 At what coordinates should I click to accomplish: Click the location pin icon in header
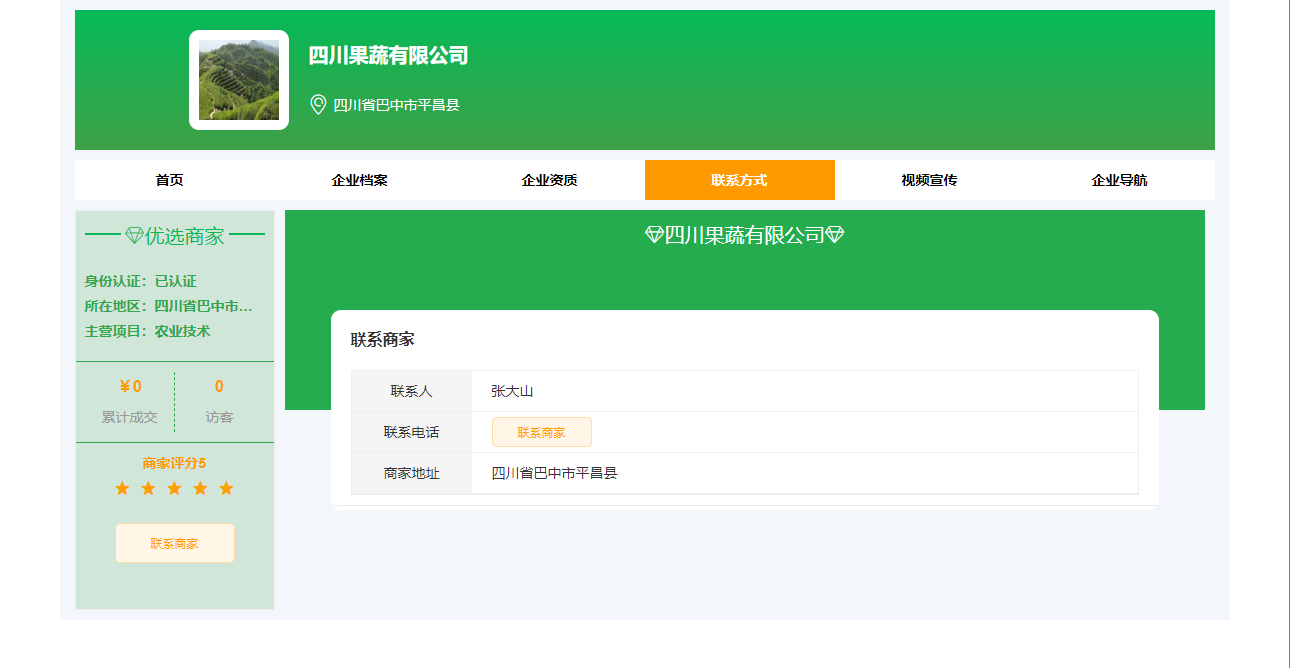click(318, 105)
